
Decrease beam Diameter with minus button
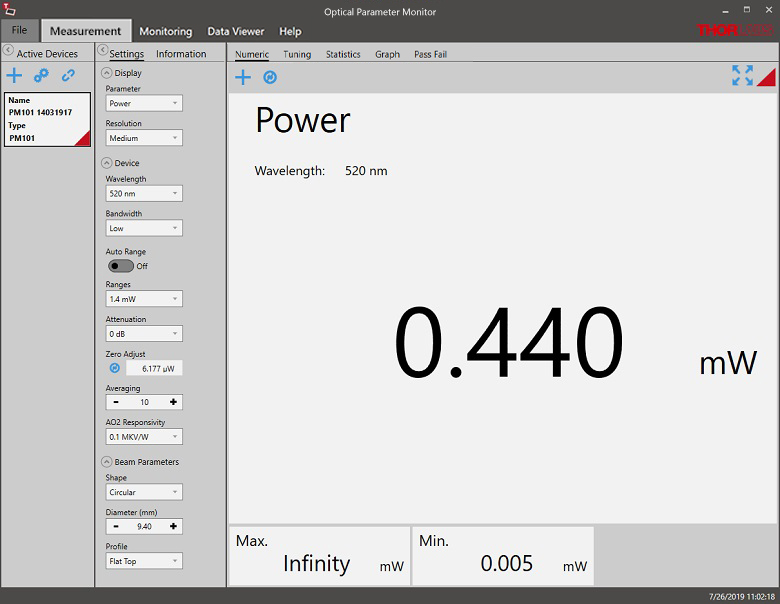115,526
